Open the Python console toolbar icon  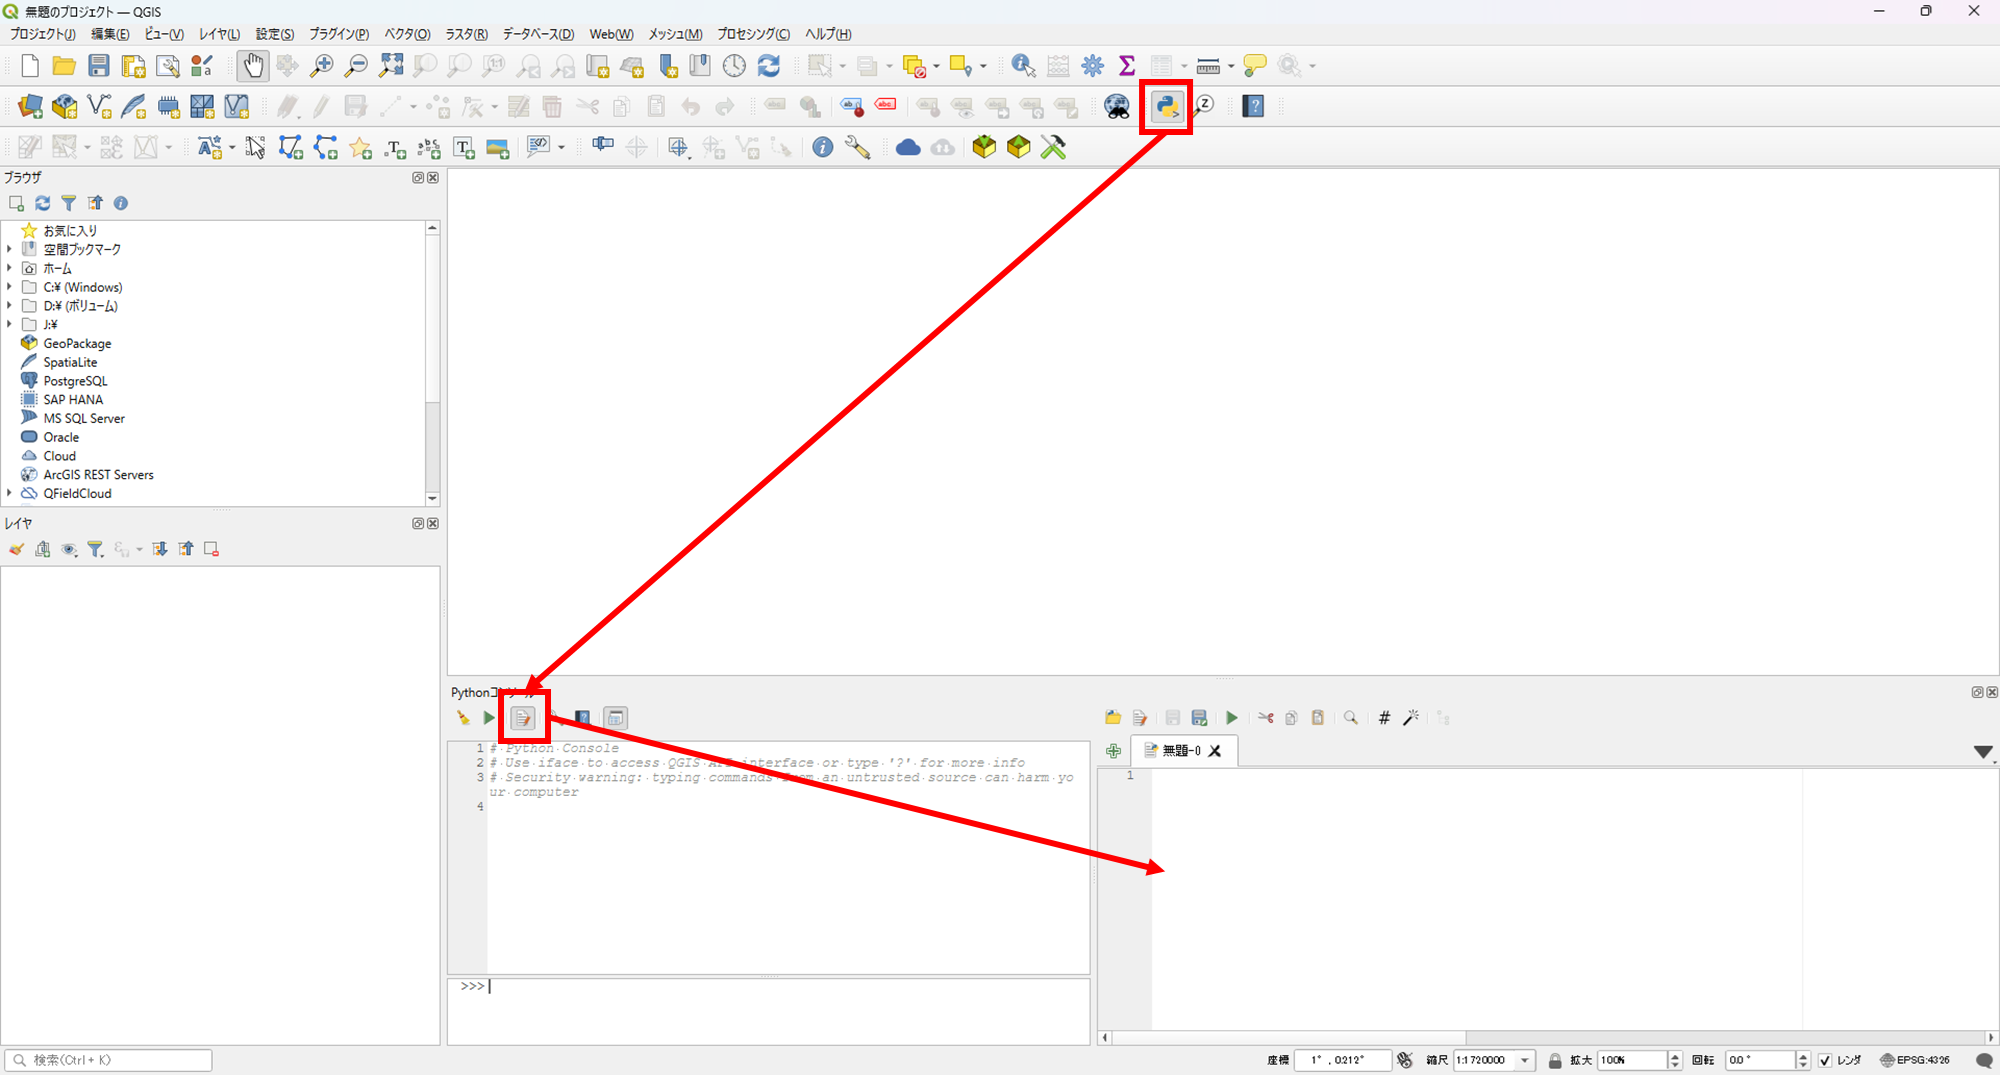(1166, 107)
